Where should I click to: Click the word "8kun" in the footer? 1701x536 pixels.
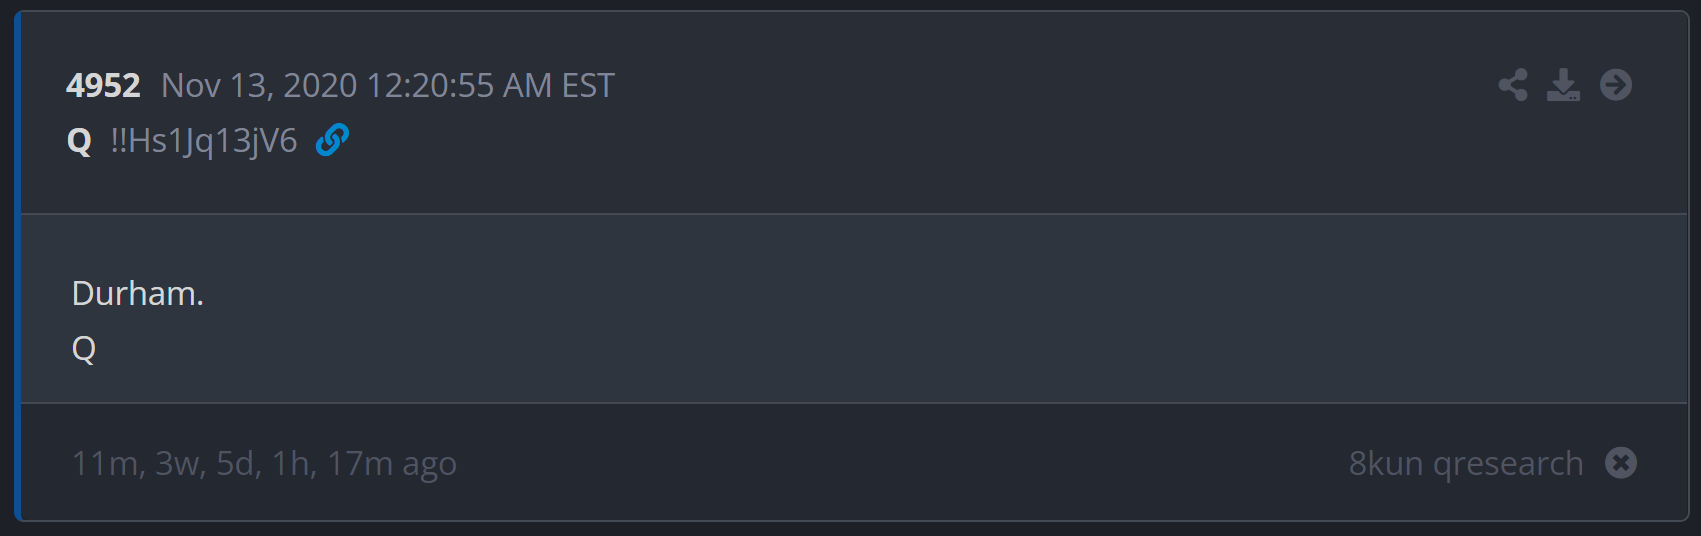coord(1386,464)
